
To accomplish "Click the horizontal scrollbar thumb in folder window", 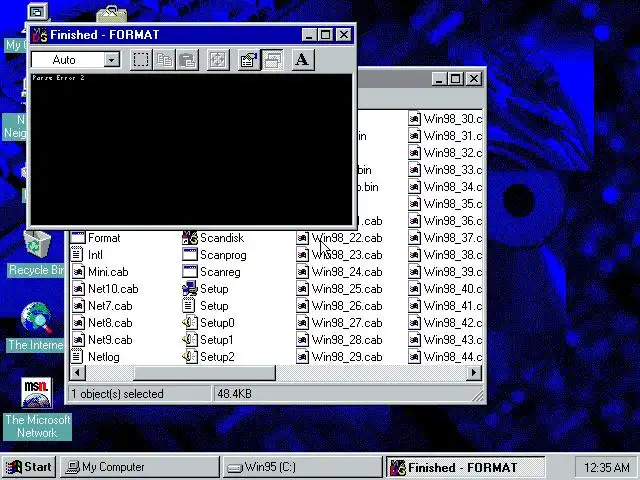I will pos(204,373).
